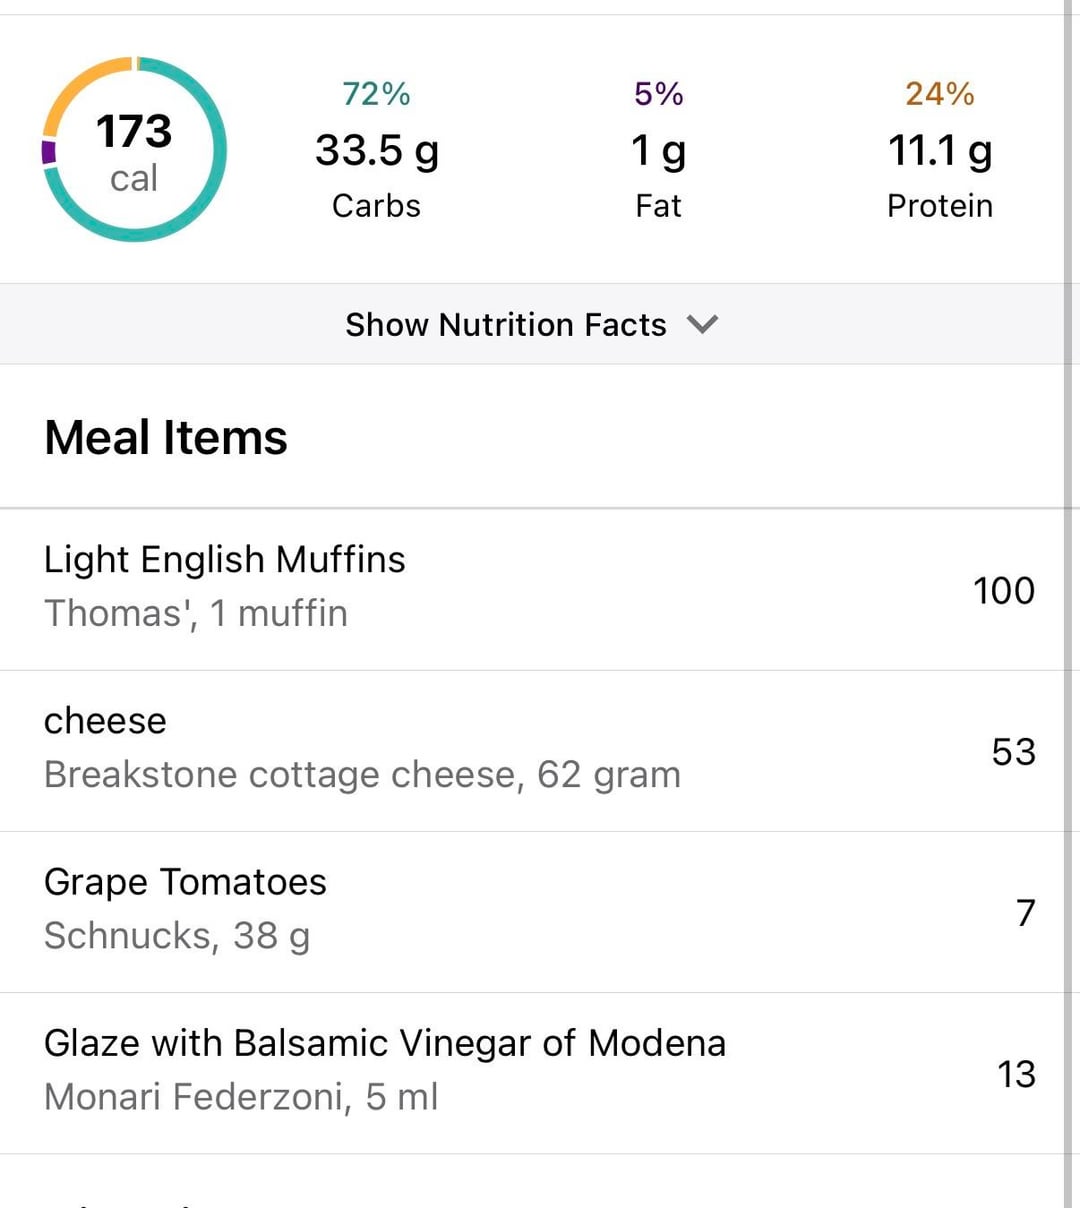Screen dimensions: 1080x1208
Task: Open the Light English Muffins item
Action: click(x=225, y=587)
